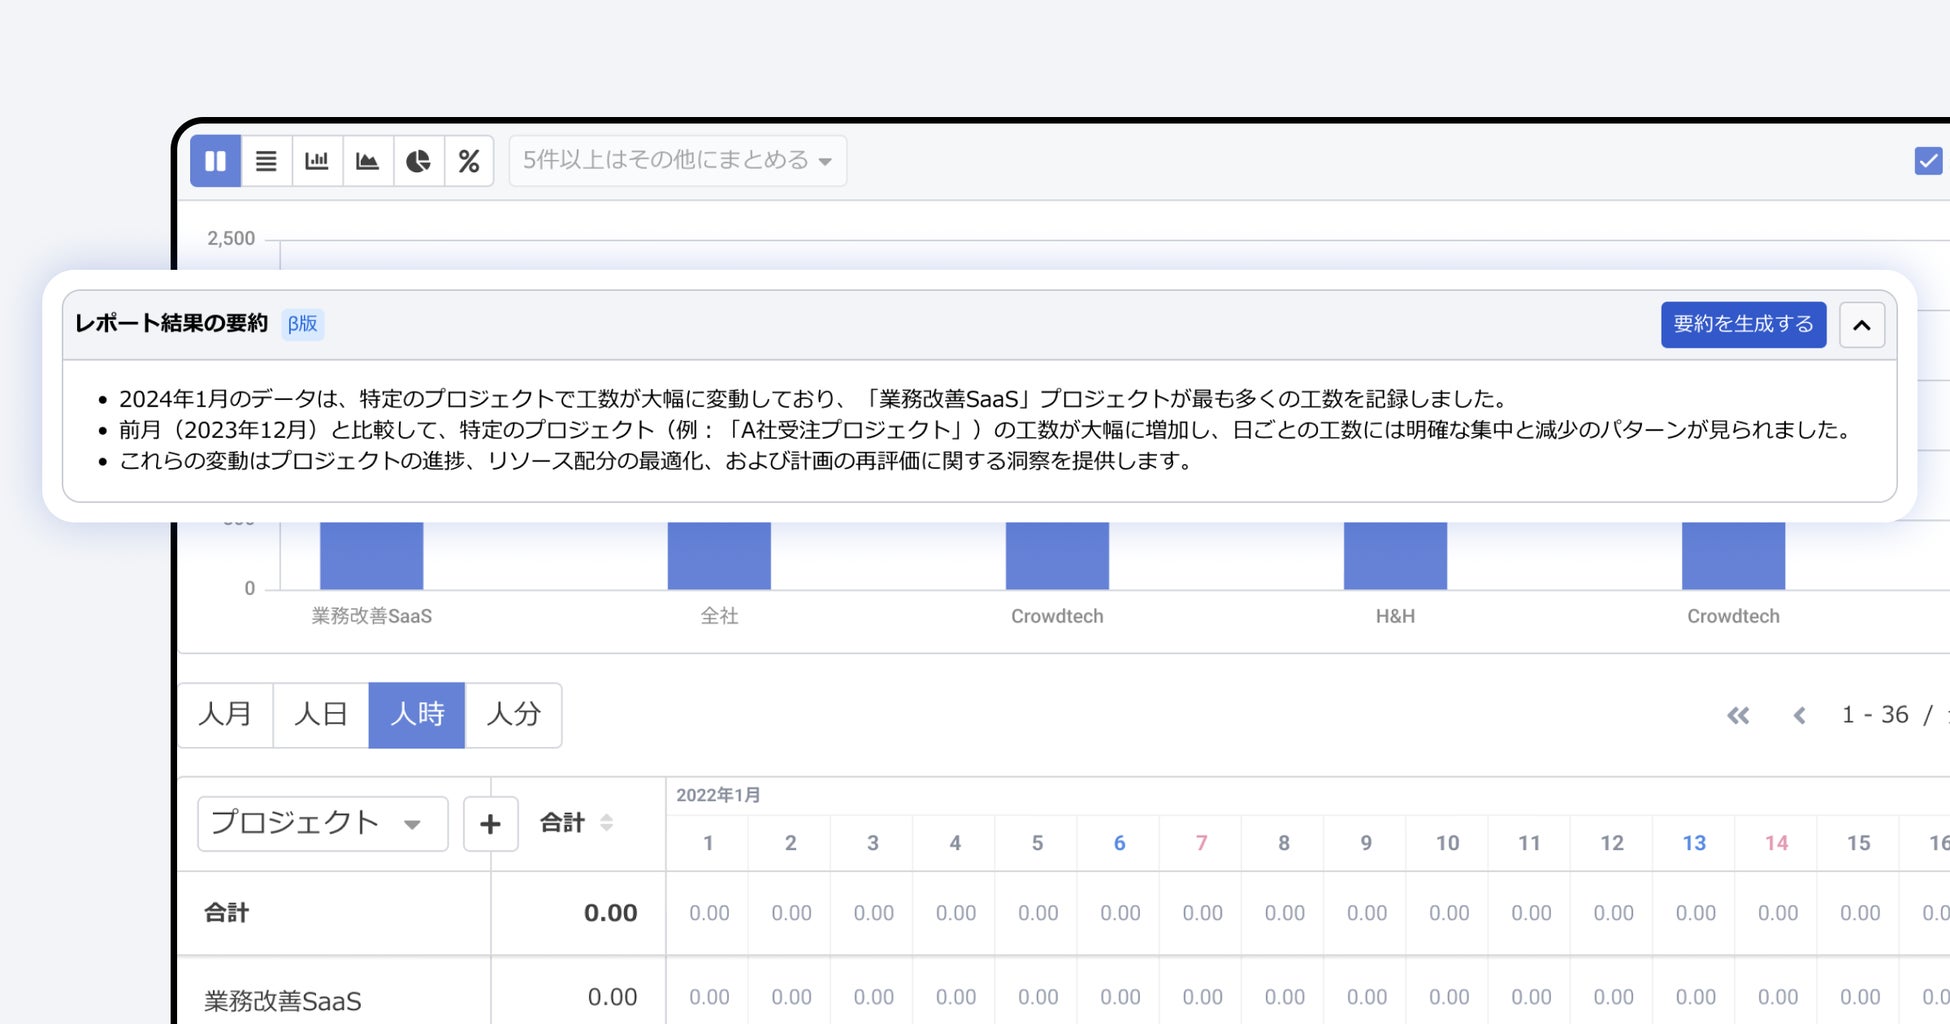Click the 要約を生成する button
Image resolution: width=1950 pixels, height=1024 pixels.
(x=1743, y=324)
